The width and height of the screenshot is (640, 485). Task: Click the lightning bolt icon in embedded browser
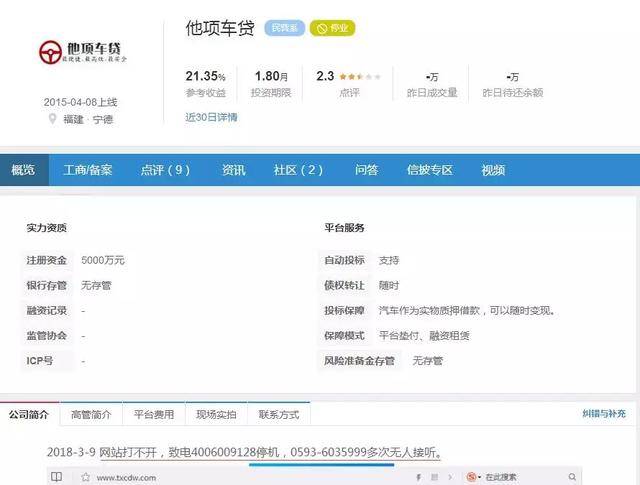[x=418, y=477]
